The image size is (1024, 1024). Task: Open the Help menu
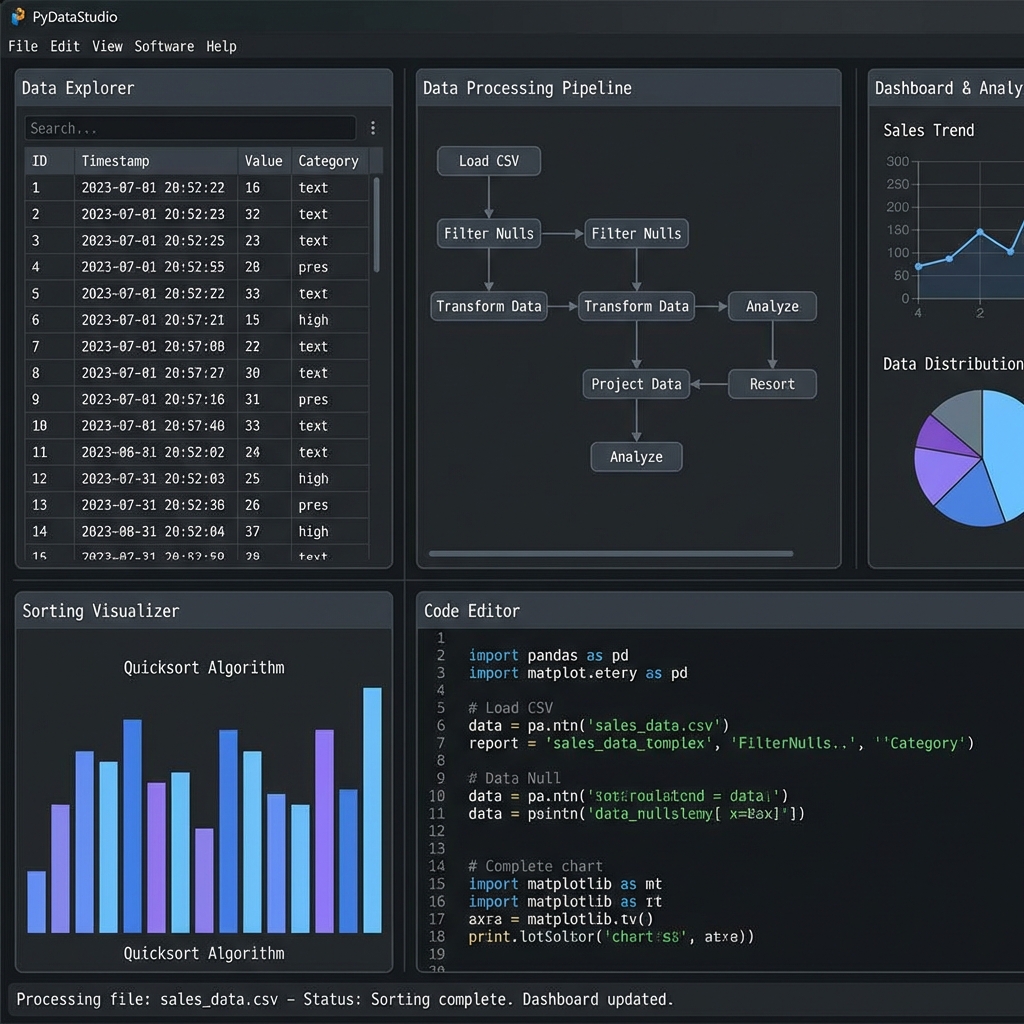pyautogui.click(x=221, y=46)
